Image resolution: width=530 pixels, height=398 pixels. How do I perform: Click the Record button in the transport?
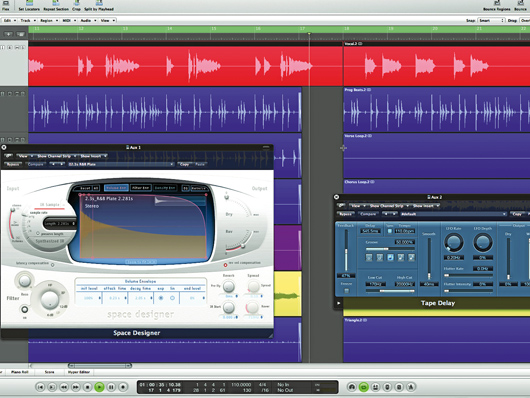tap(123, 387)
